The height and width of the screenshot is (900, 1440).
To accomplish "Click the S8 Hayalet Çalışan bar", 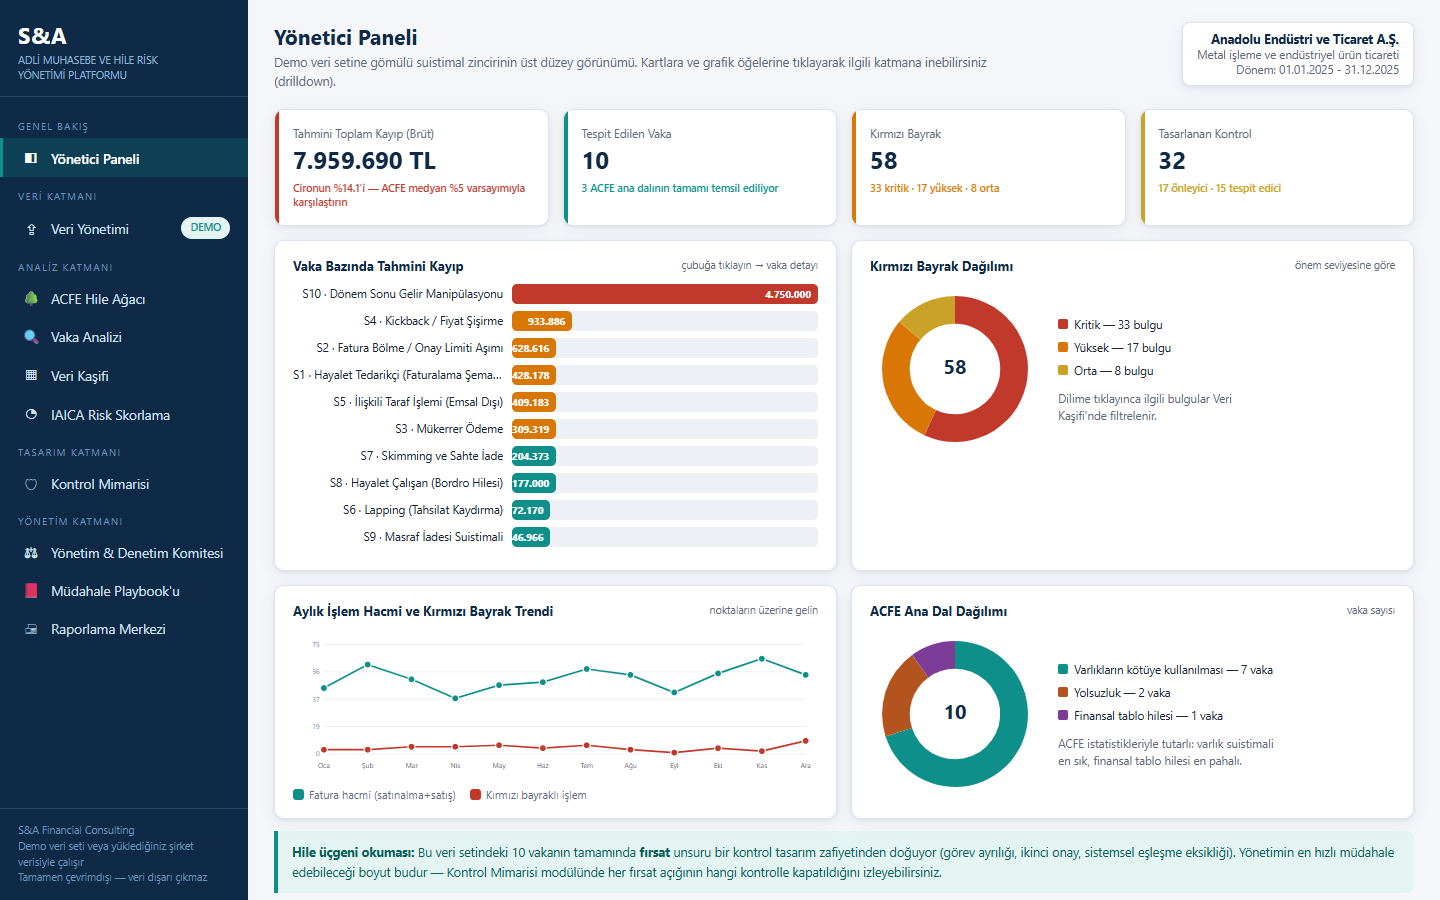I will (x=533, y=483).
